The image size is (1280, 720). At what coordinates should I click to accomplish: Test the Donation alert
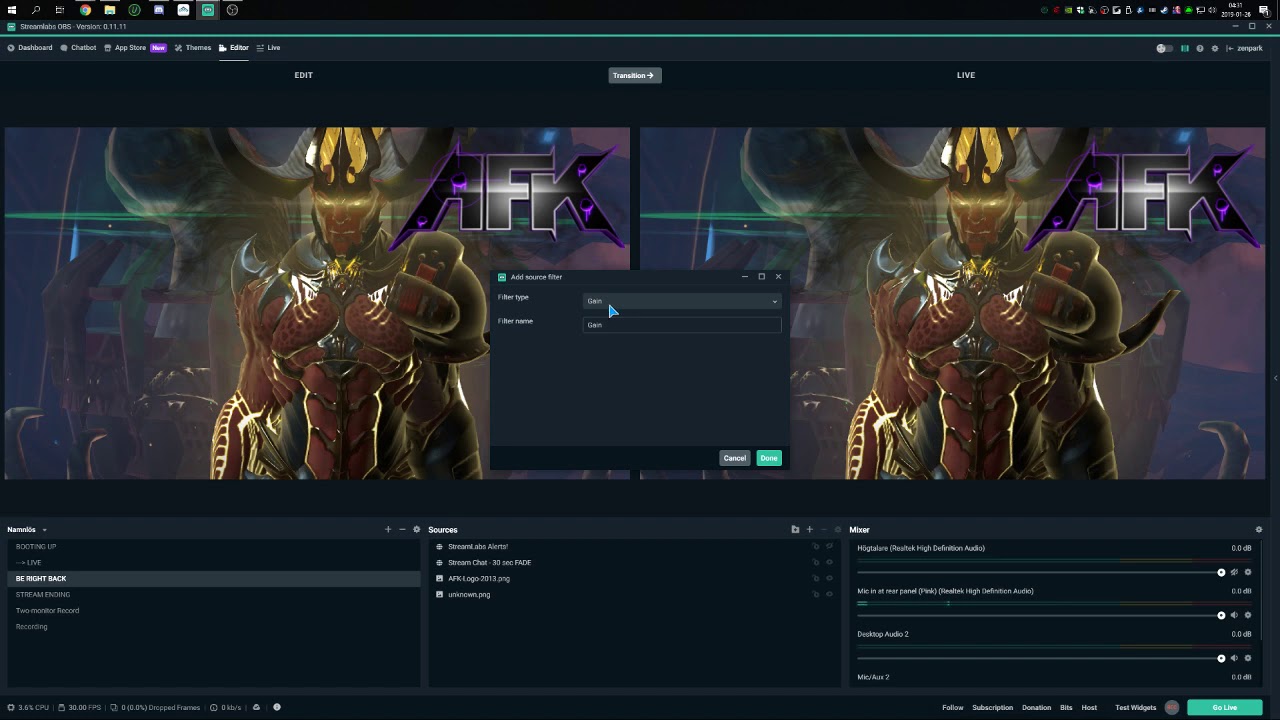tap(1036, 708)
